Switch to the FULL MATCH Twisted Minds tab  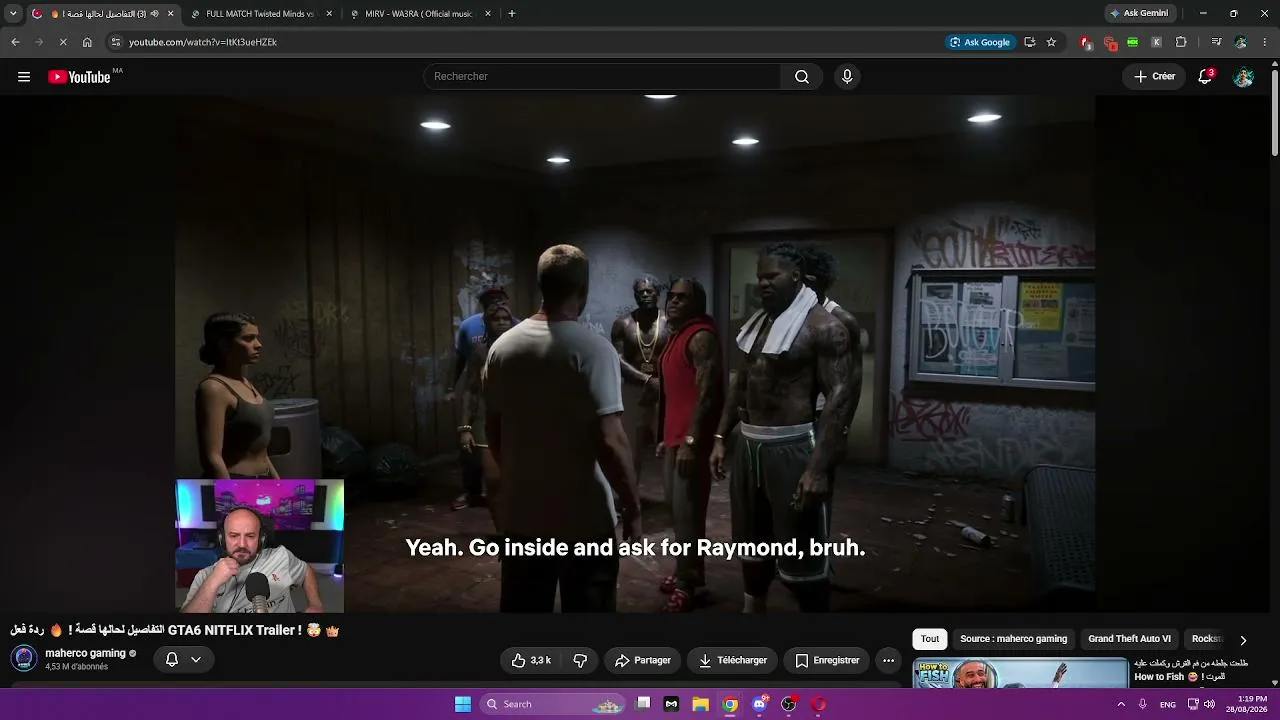260,14
